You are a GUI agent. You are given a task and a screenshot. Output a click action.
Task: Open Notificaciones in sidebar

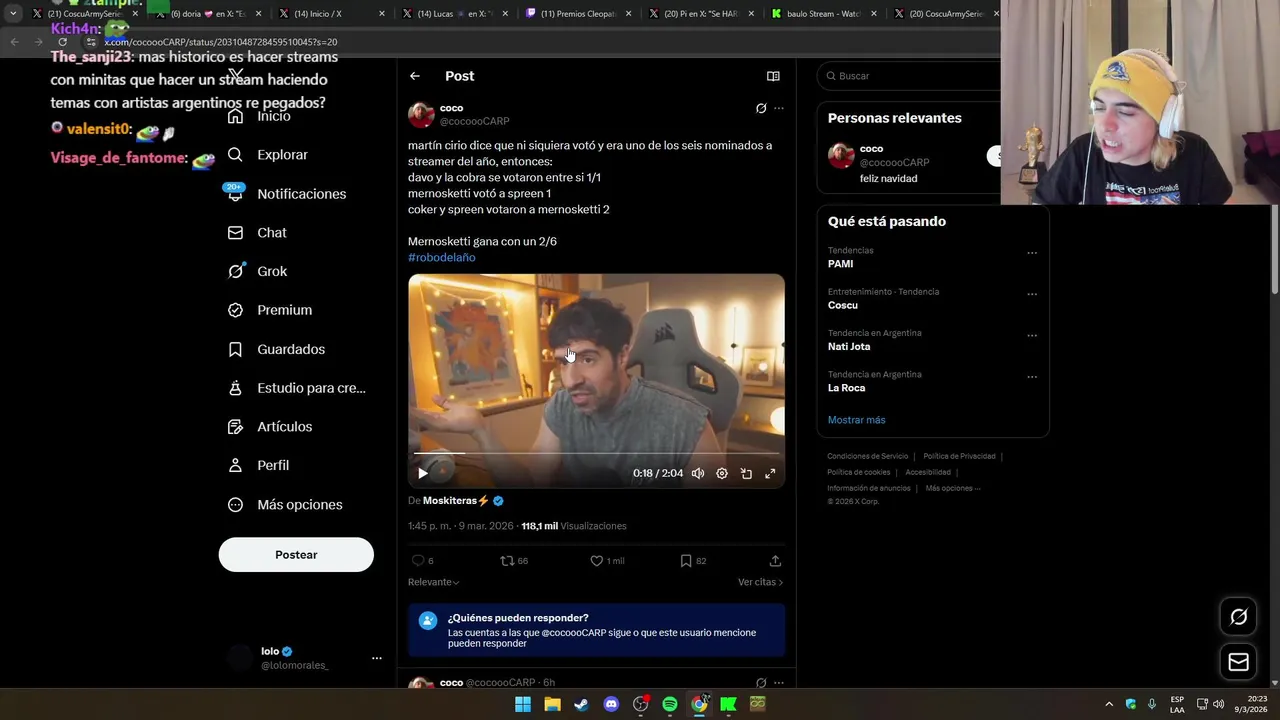(x=287, y=194)
